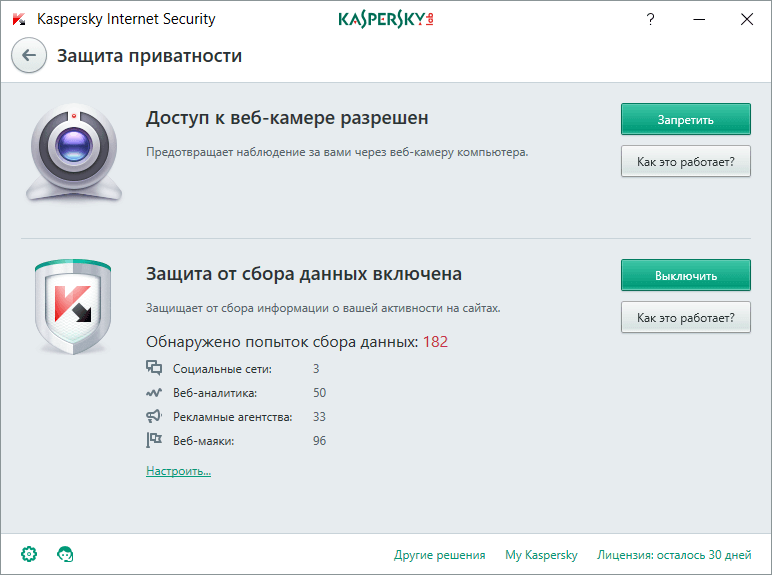The height and width of the screenshot is (575, 772).
Task: Click the Защищает от сбора информации description
Action: [x=323, y=308]
